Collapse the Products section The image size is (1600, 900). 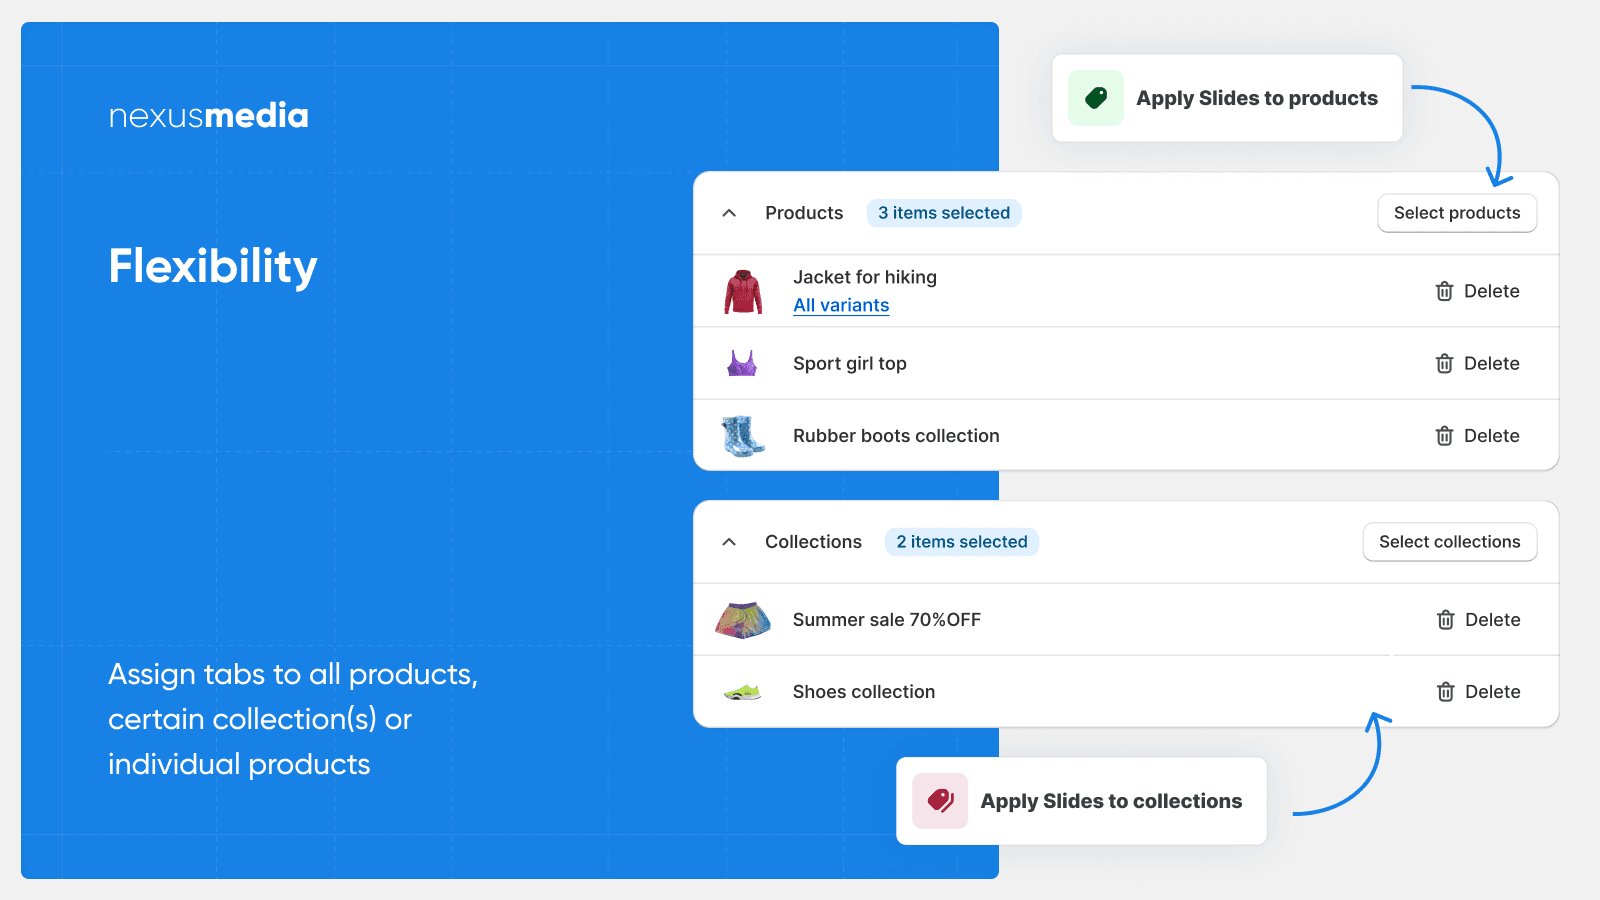point(728,213)
